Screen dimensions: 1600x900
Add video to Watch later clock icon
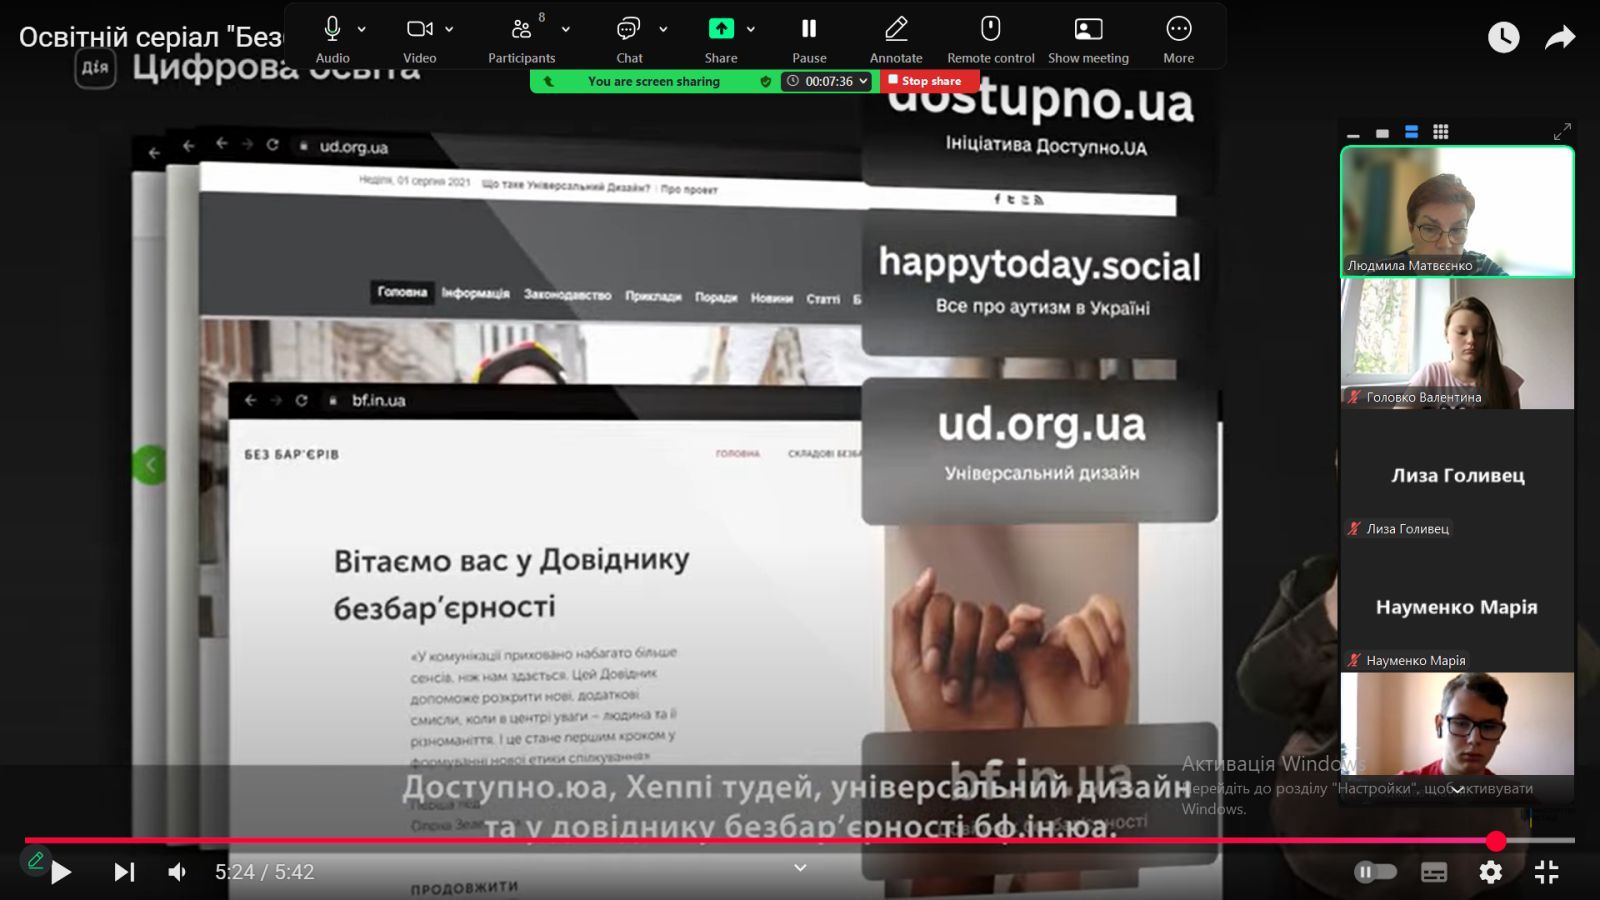tap(1503, 37)
